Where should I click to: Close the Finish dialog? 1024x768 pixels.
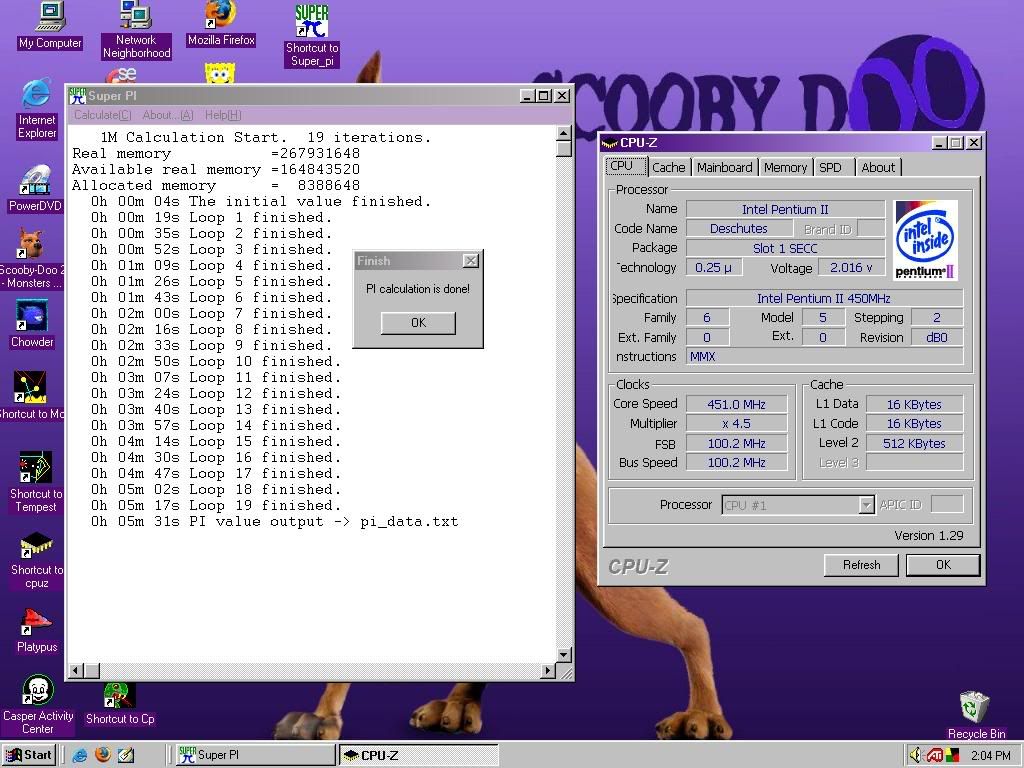(x=470, y=261)
